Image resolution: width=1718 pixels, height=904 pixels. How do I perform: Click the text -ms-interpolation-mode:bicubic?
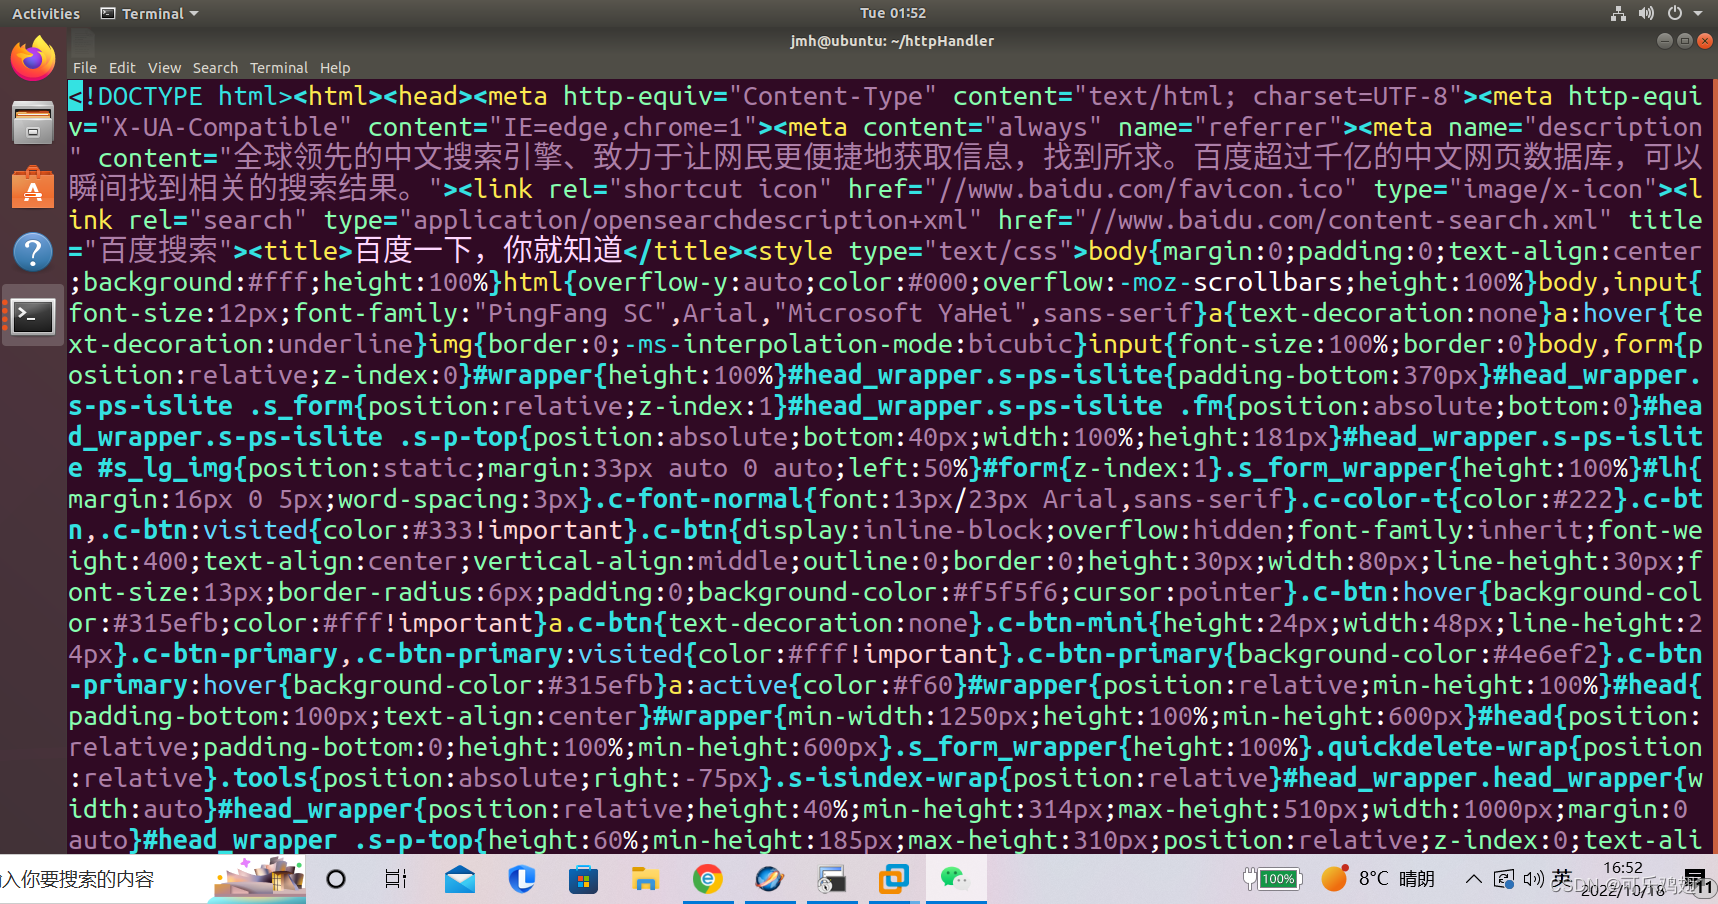(848, 344)
